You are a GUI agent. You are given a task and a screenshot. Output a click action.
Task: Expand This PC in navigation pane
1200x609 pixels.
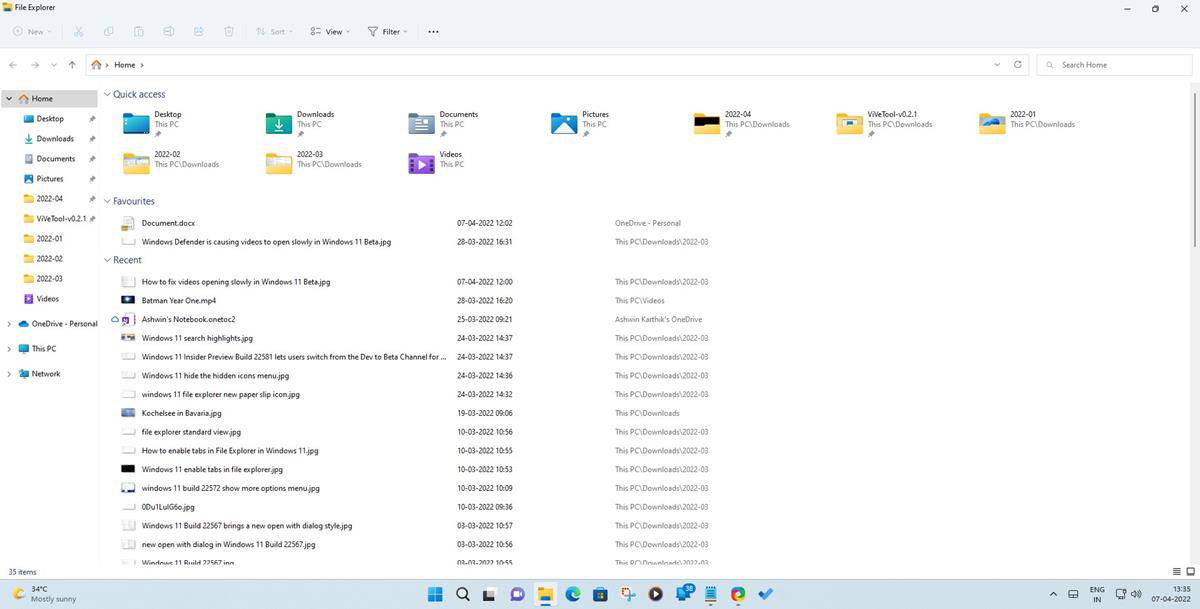click(x=9, y=349)
